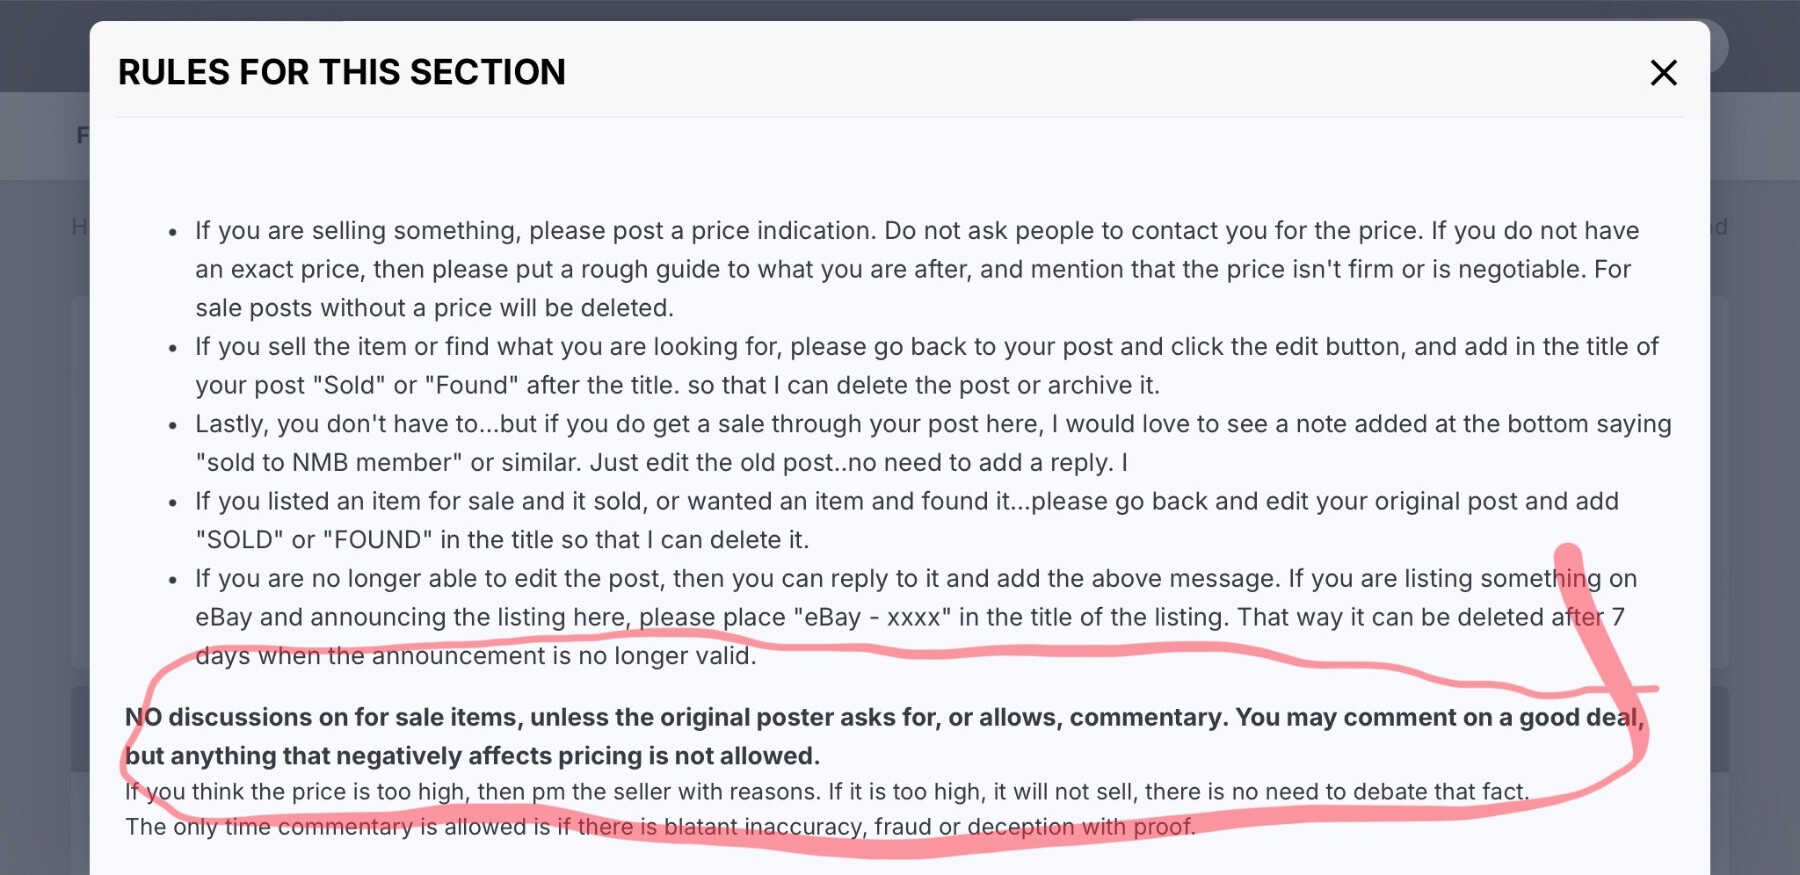Click the bold NO discussions on for sale items text
The image size is (1800, 875).
click(x=885, y=736)
